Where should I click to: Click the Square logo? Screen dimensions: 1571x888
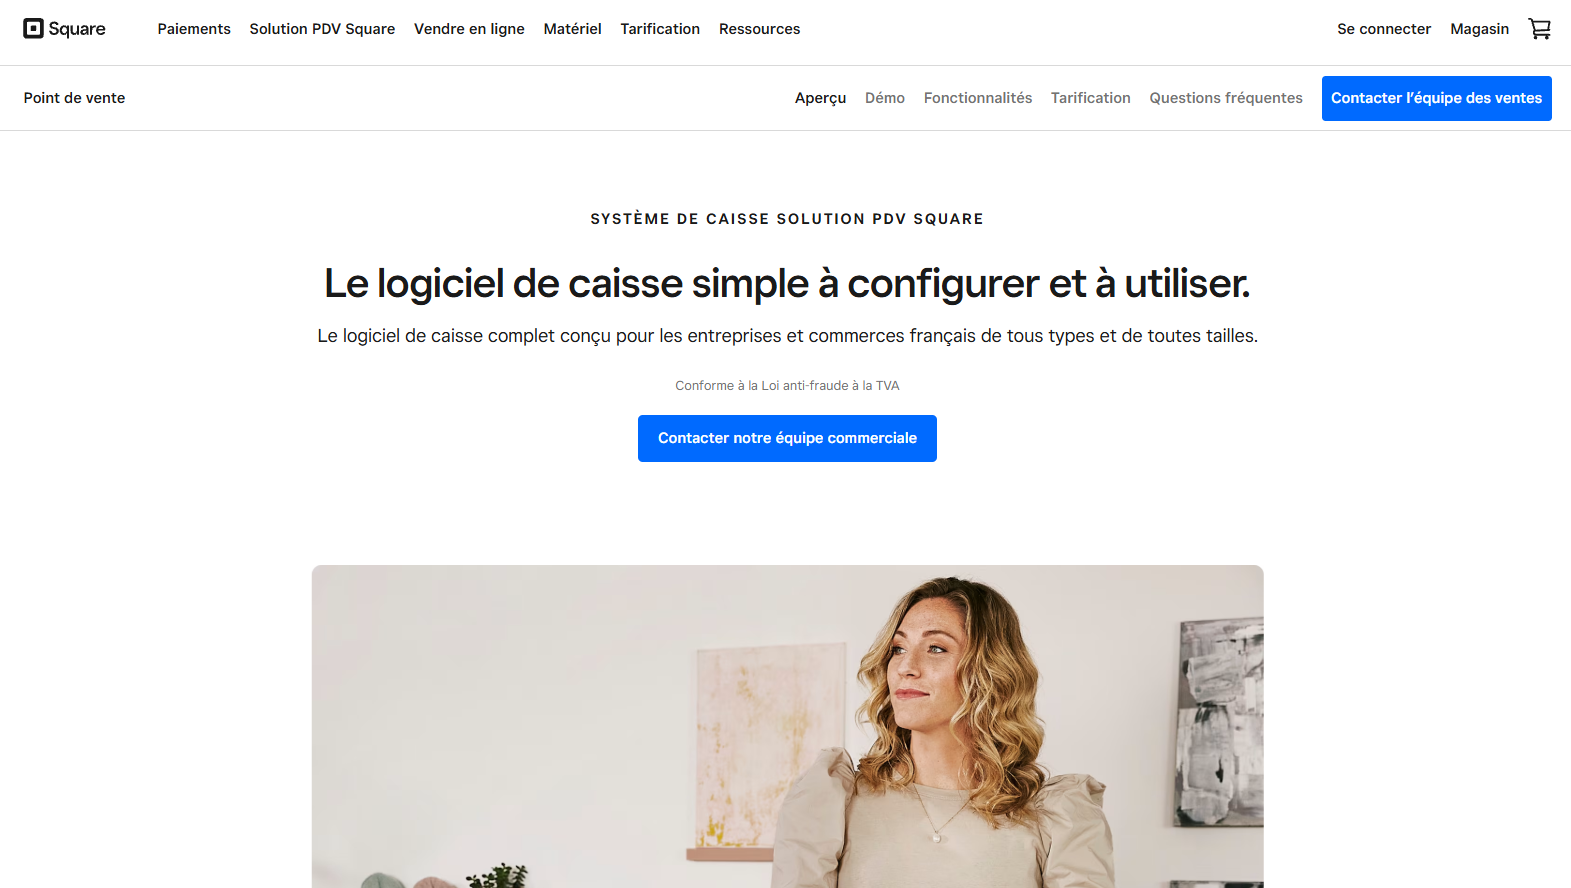[x=65, y=29]
